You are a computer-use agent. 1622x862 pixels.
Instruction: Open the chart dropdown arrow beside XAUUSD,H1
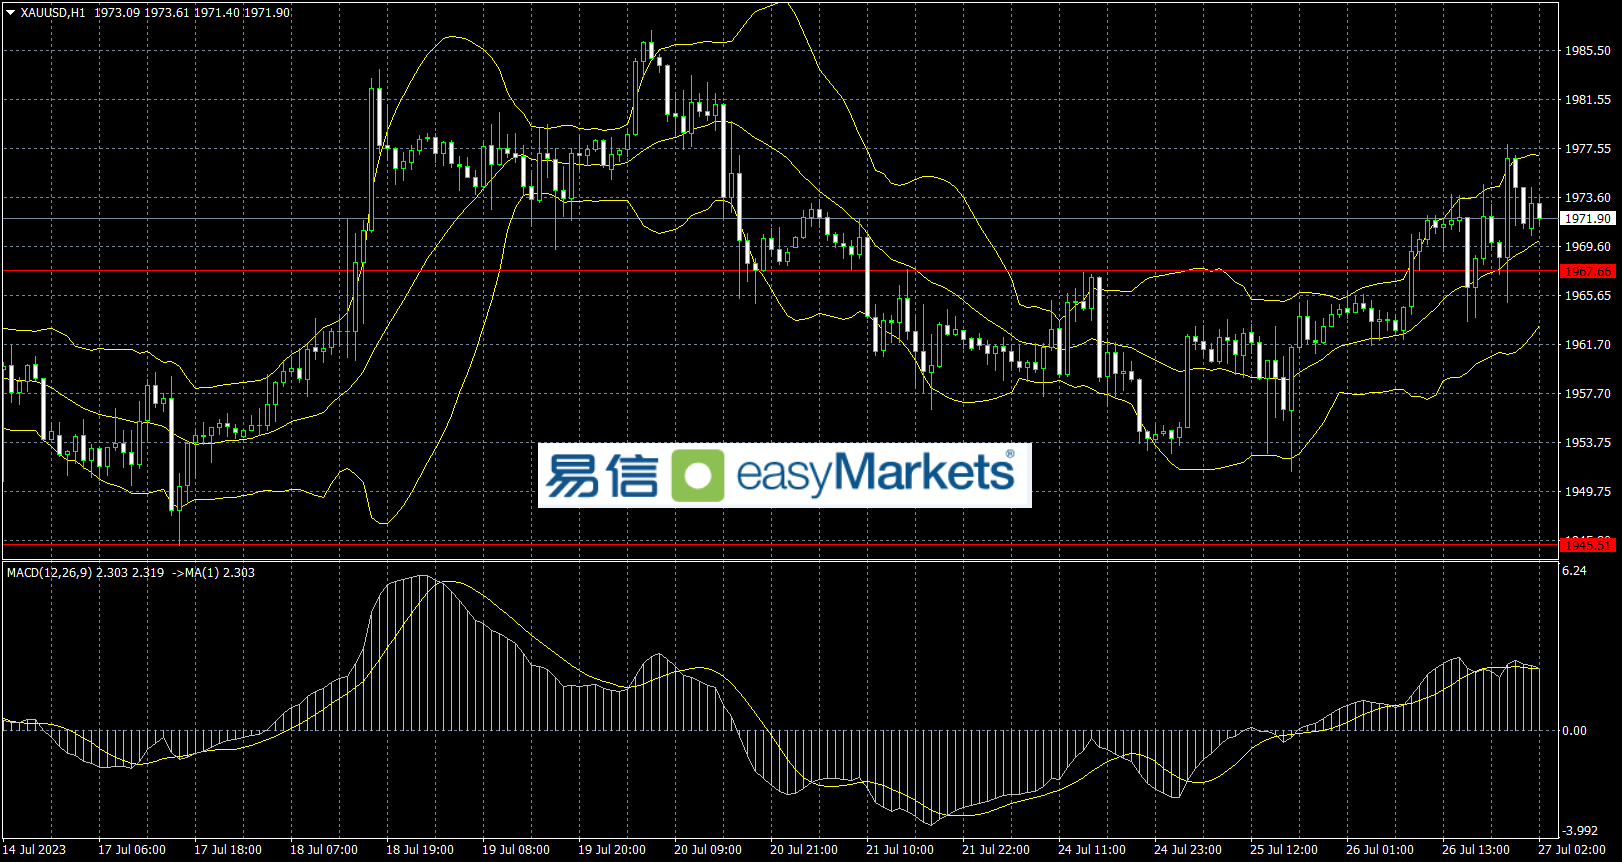11,13
